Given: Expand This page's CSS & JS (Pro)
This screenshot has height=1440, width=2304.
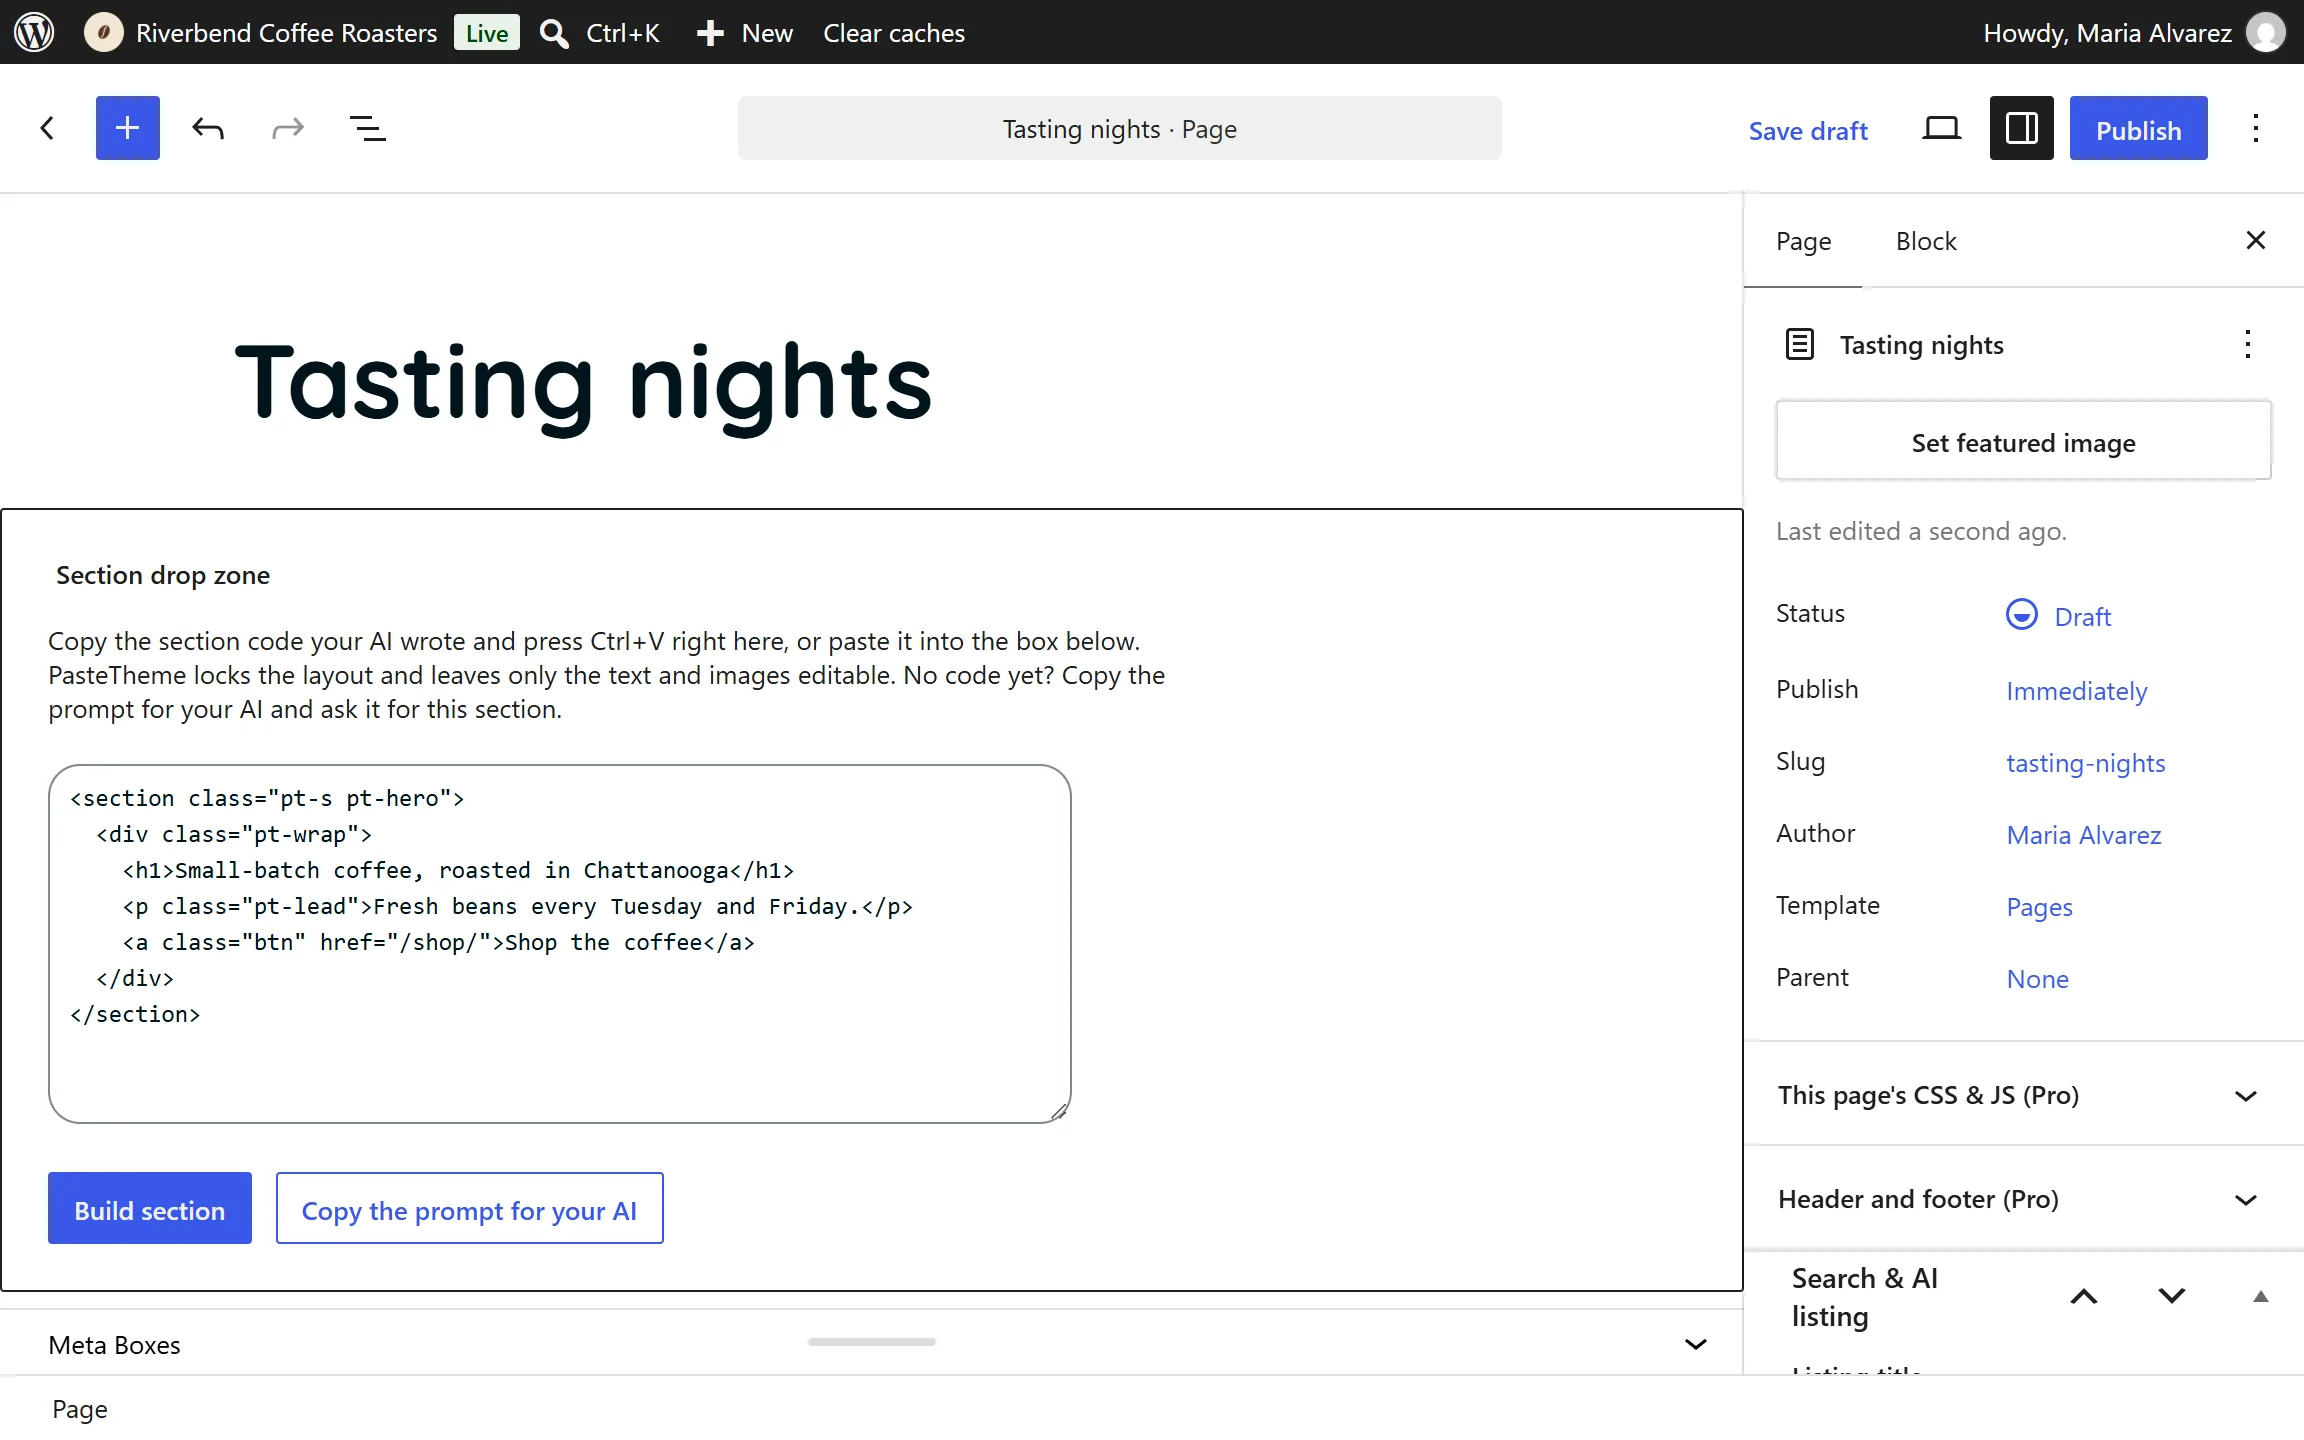Looking at the screenshot, I should [2024, 1095].
